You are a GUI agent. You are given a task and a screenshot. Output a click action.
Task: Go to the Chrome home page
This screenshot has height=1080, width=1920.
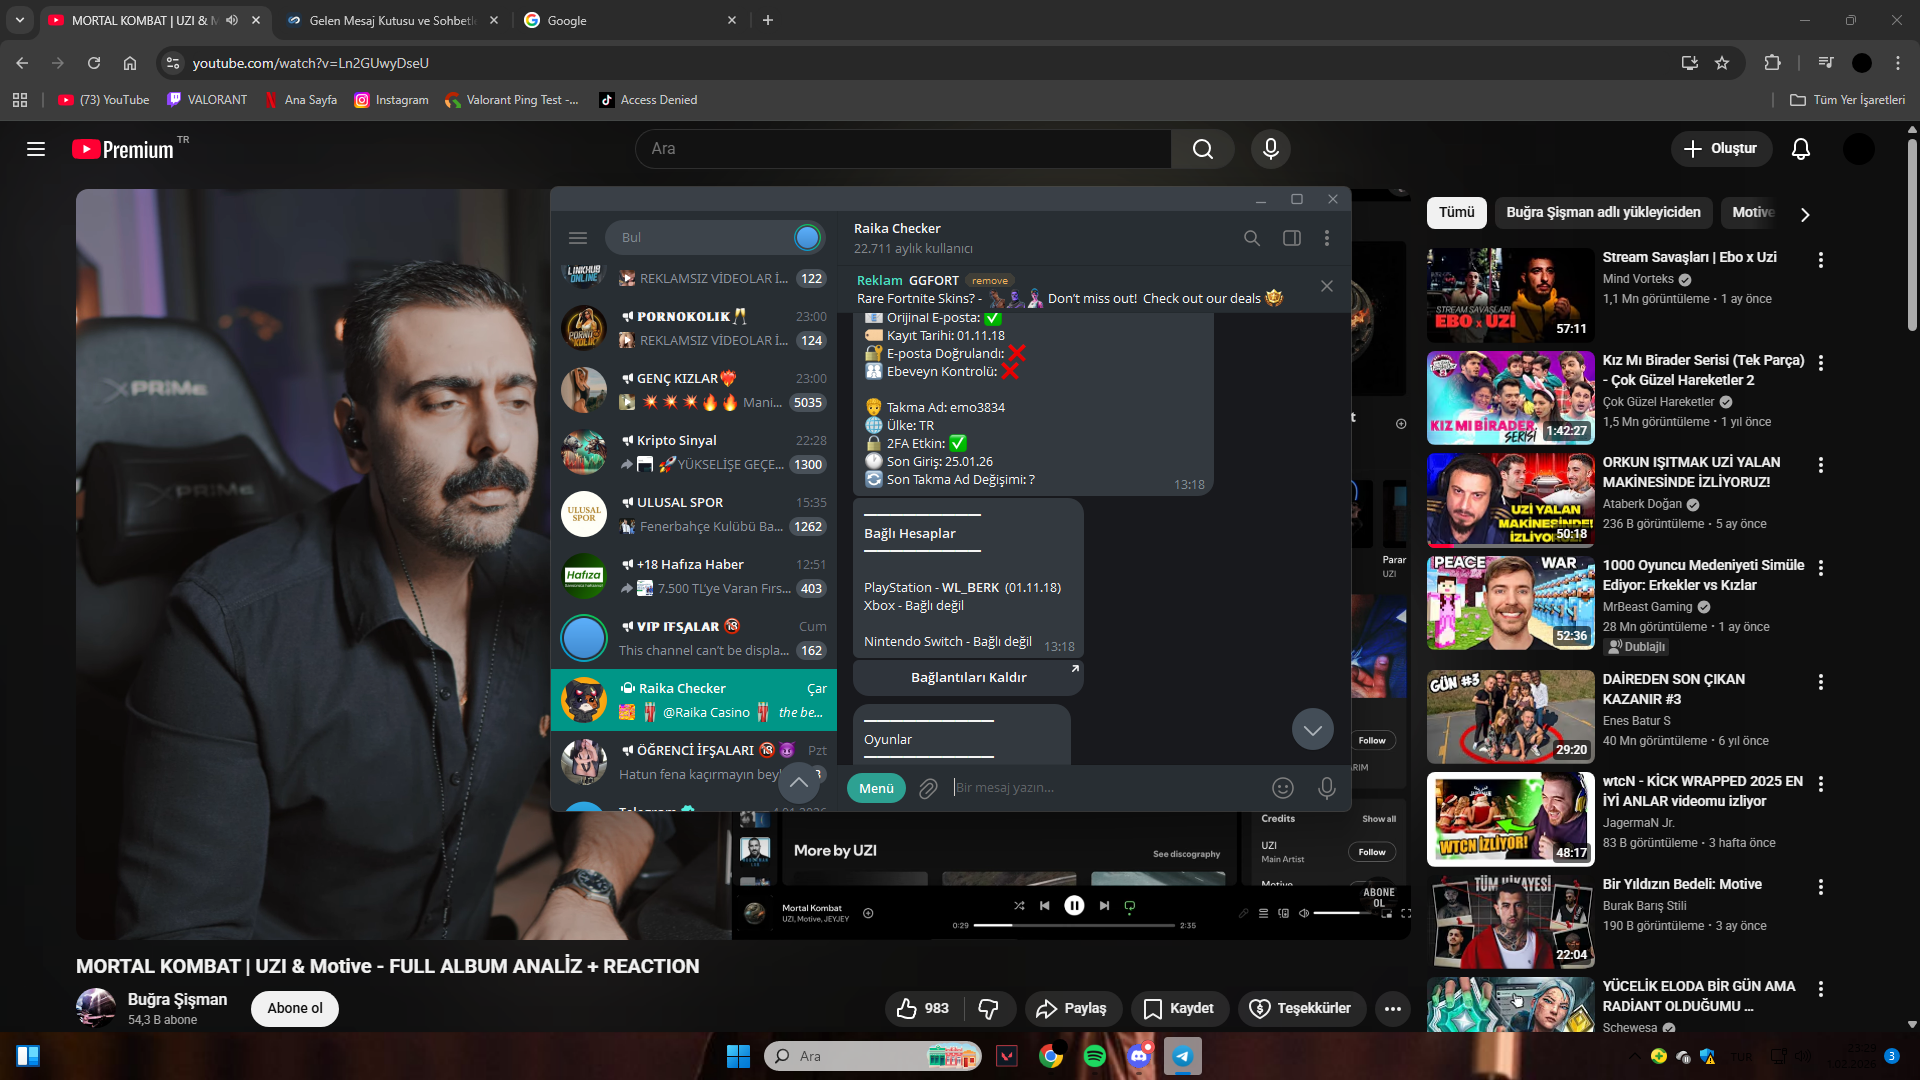(130, 63)
